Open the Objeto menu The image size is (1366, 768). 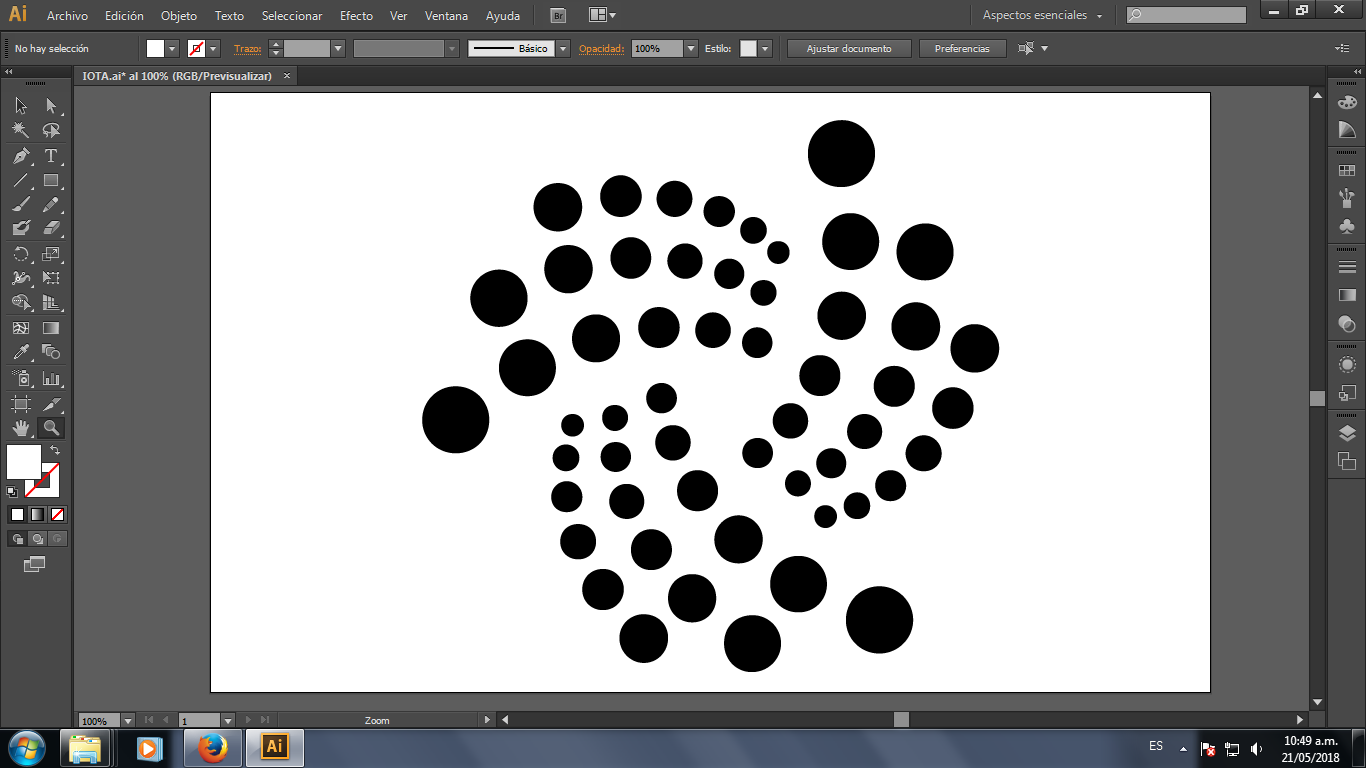point(179,16)
